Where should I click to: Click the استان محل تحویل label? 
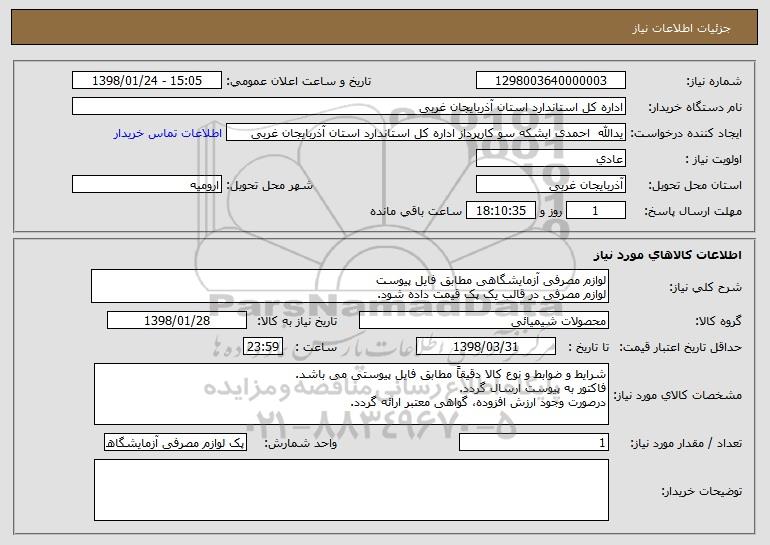[x=695, y=185]
